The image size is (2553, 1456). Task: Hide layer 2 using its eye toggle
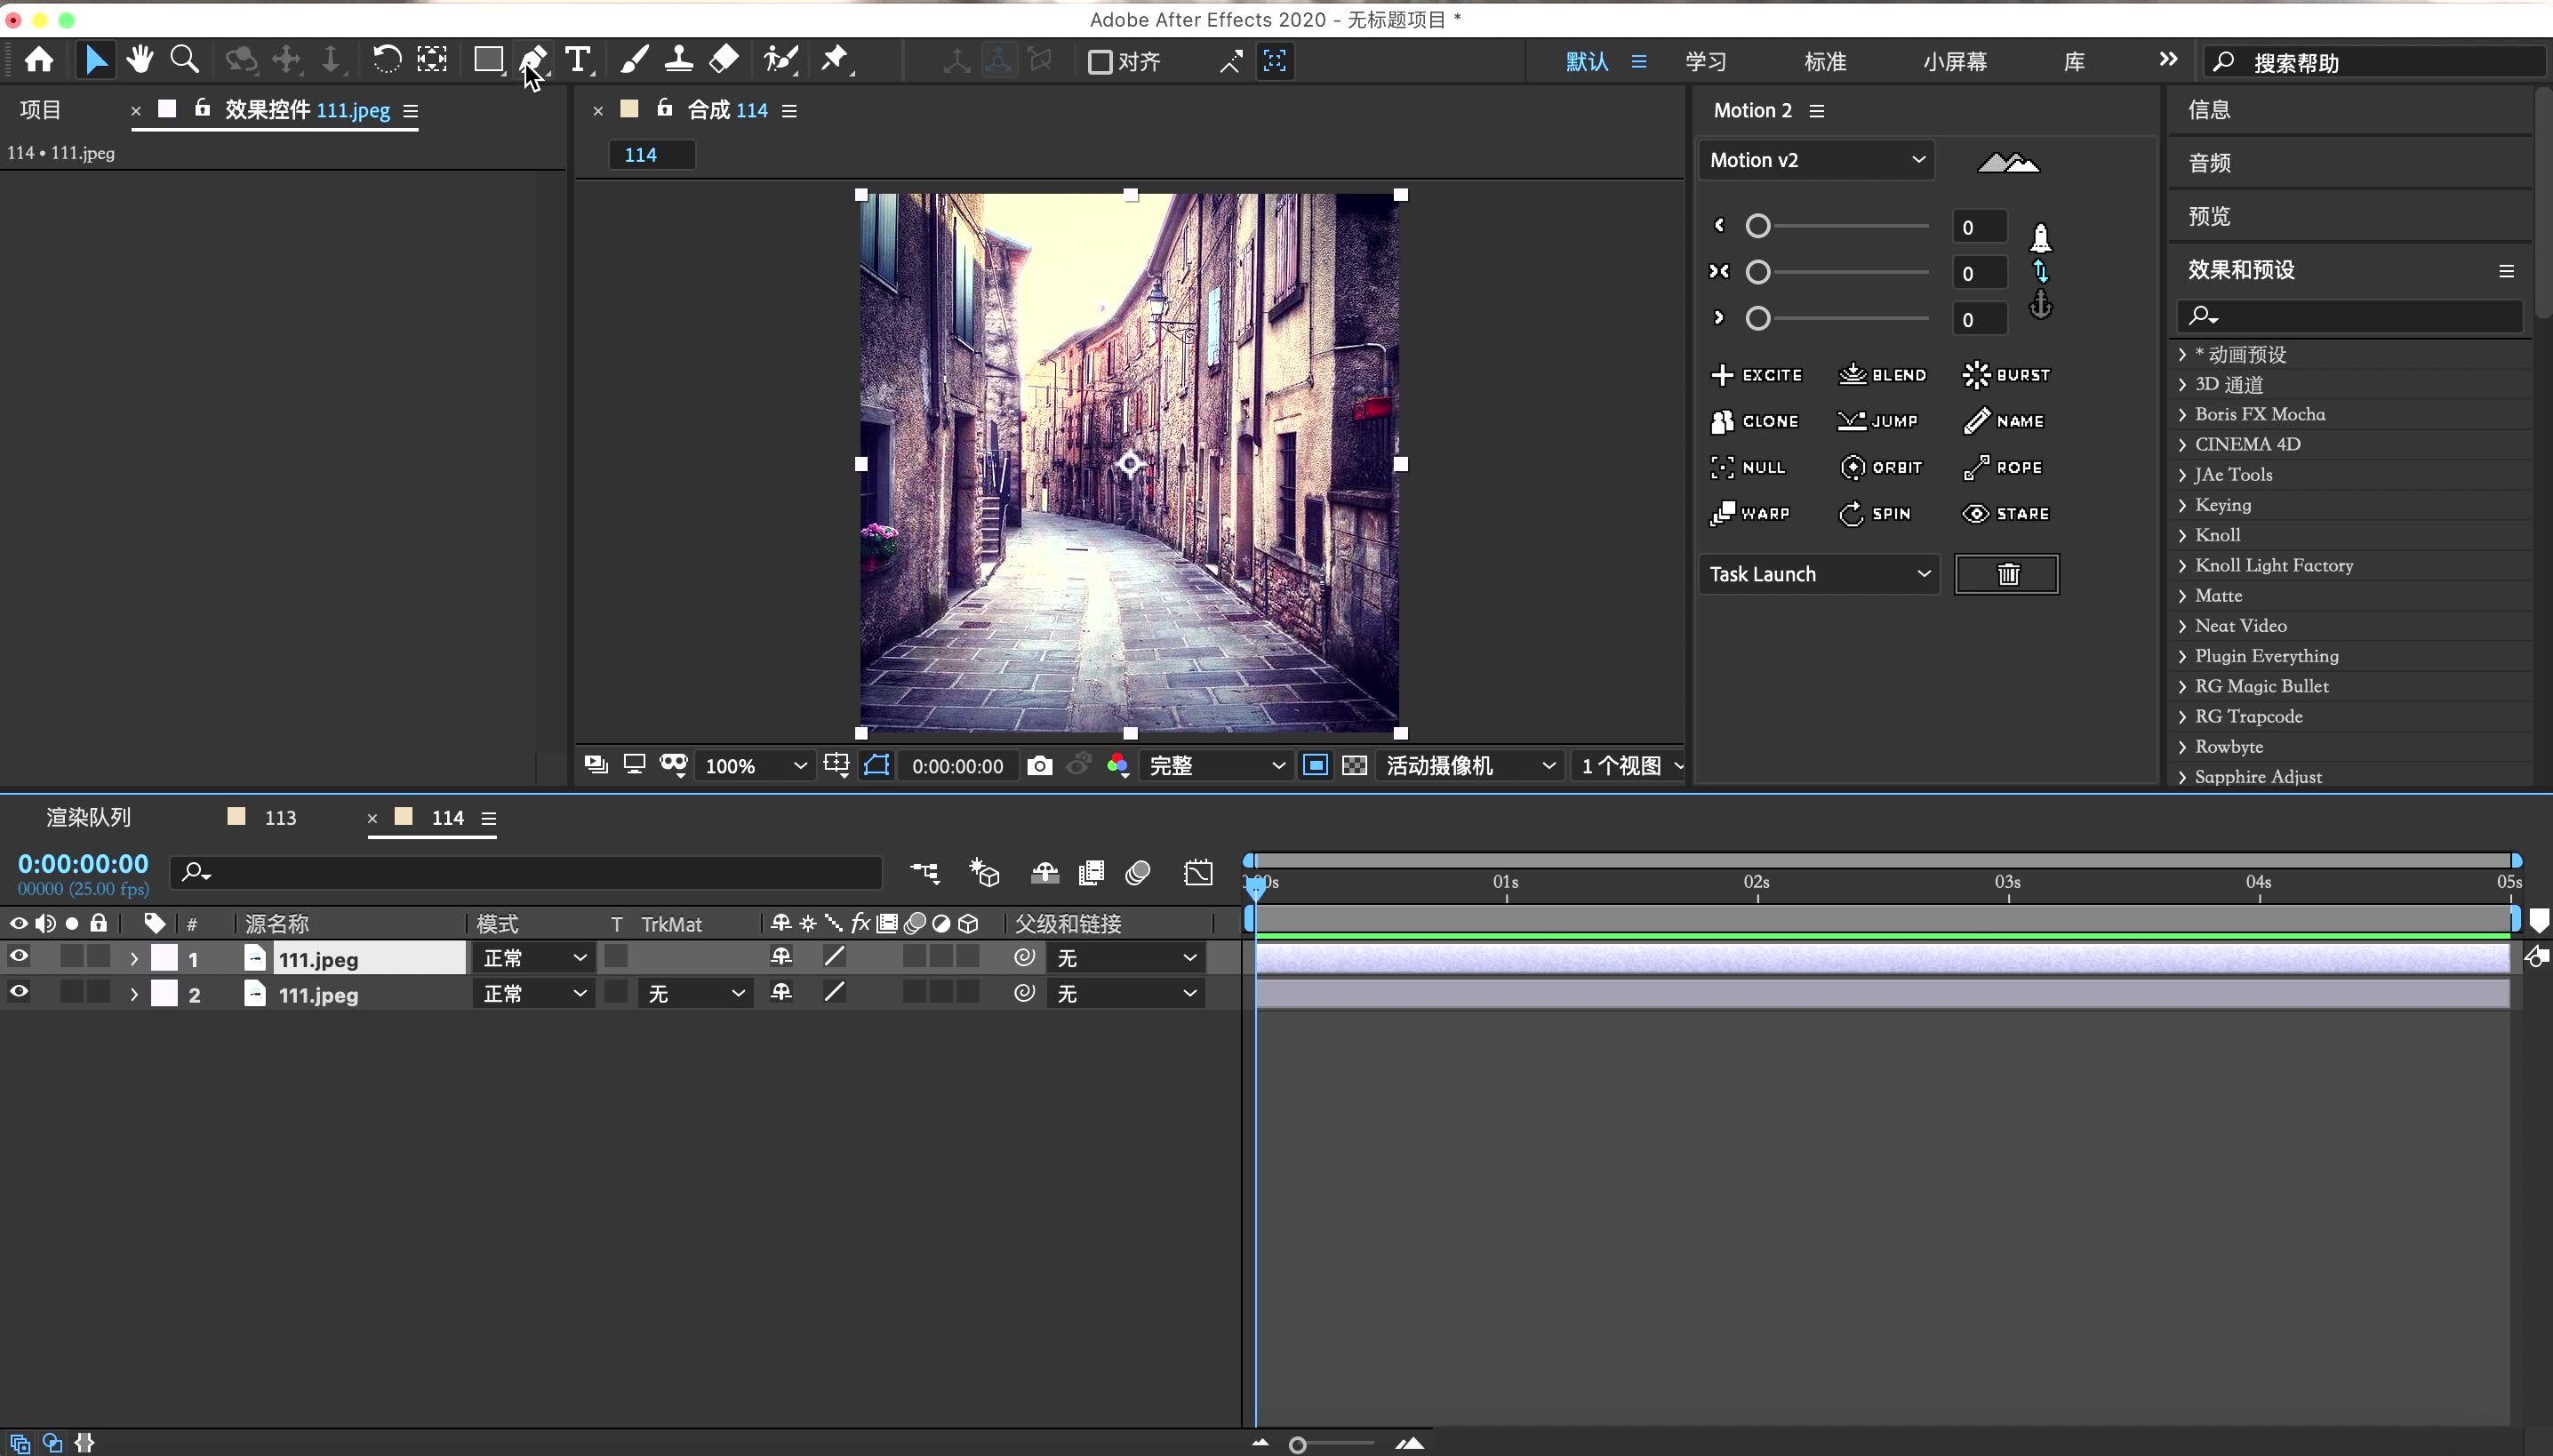click(x=18, y=992)
